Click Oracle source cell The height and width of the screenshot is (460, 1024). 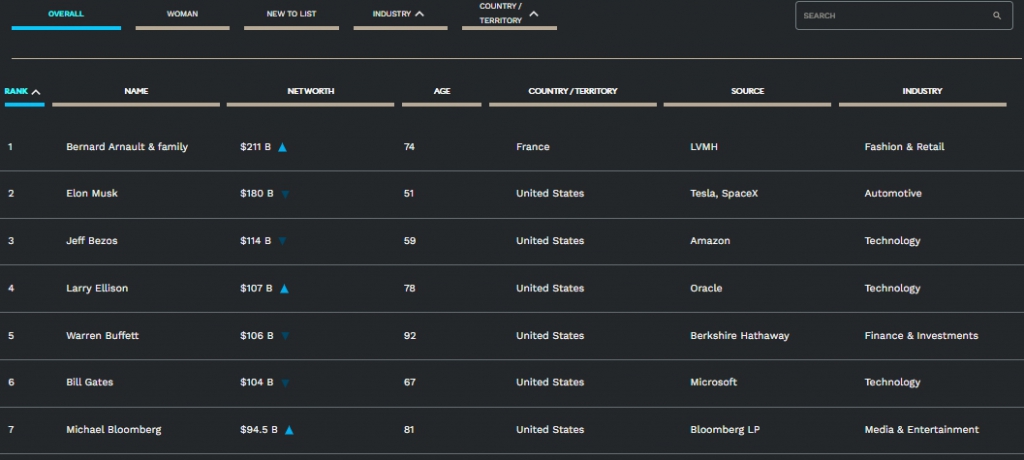point(706,288)
